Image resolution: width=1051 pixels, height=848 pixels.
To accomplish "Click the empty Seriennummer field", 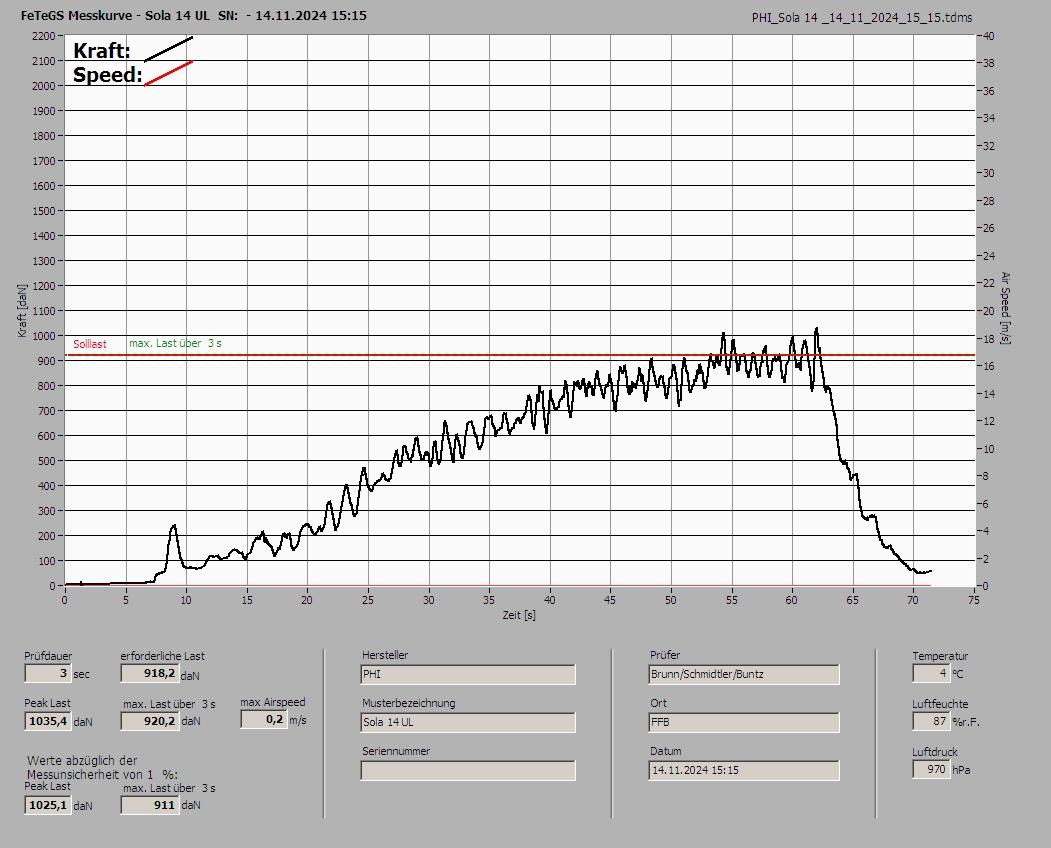I will 468,771.
